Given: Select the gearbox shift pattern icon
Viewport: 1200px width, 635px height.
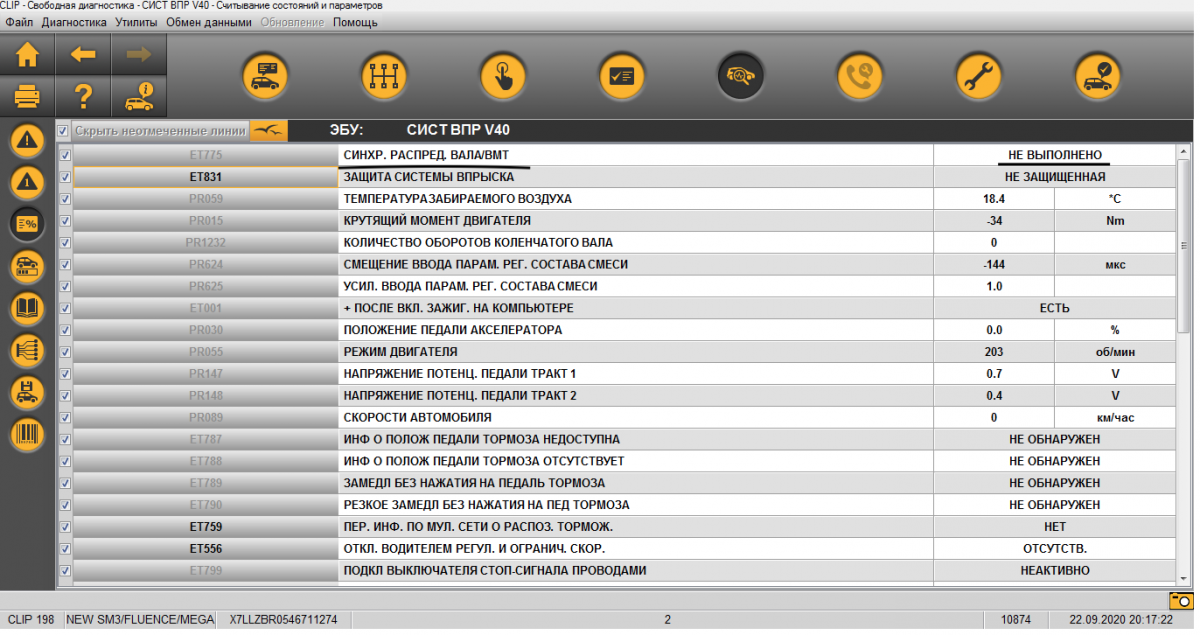Looking at the screenshot, I should [384, 75].
